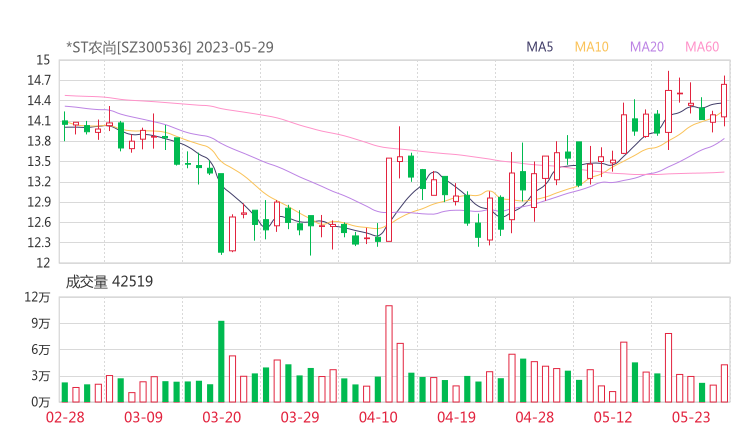Click the 04-19 date axis label
Screen dimensions: 740x440
456,417
